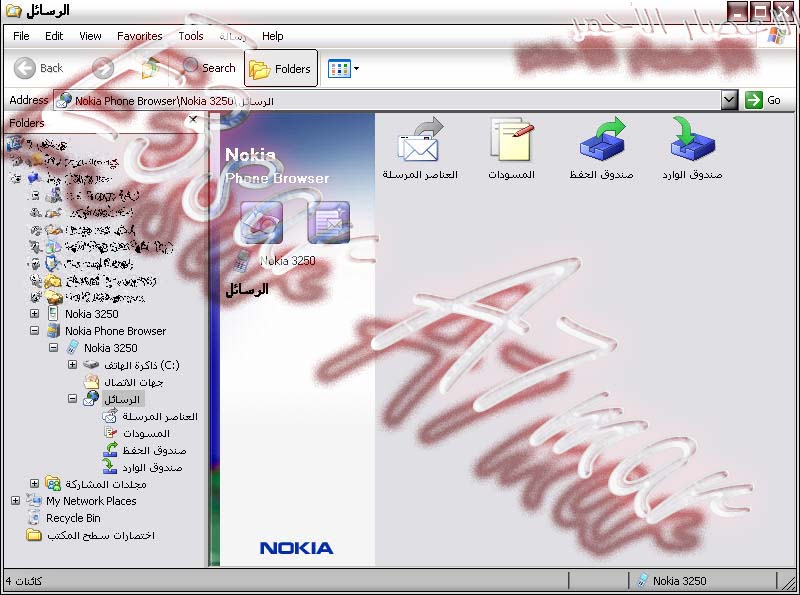This screenshot has width=800, height=595.
Task: Select صندوق الوارد in the folder tree
Action: pyautogui.click(x=152, y=467)
